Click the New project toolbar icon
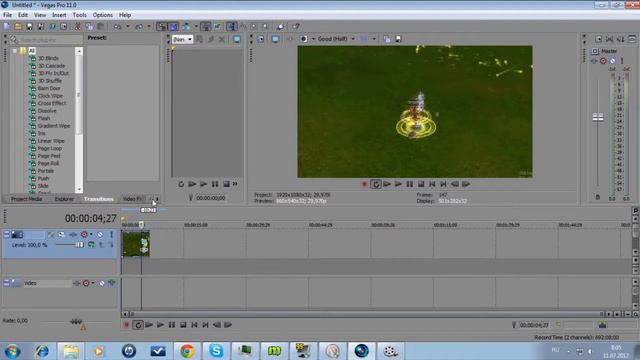The height and width of the screenshot is (360, 640). 7,27
